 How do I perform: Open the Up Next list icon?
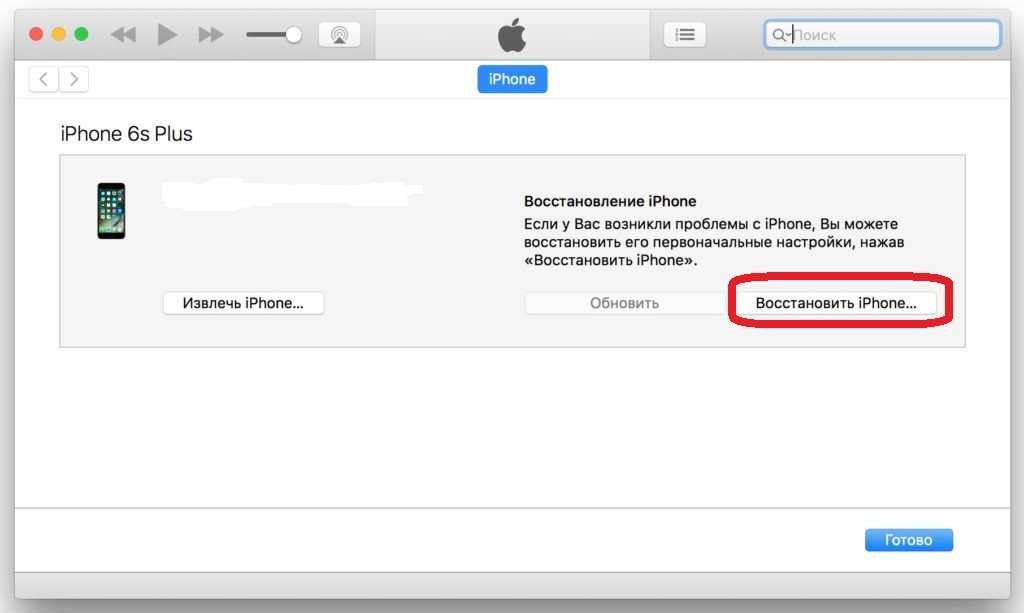(684, 35)
